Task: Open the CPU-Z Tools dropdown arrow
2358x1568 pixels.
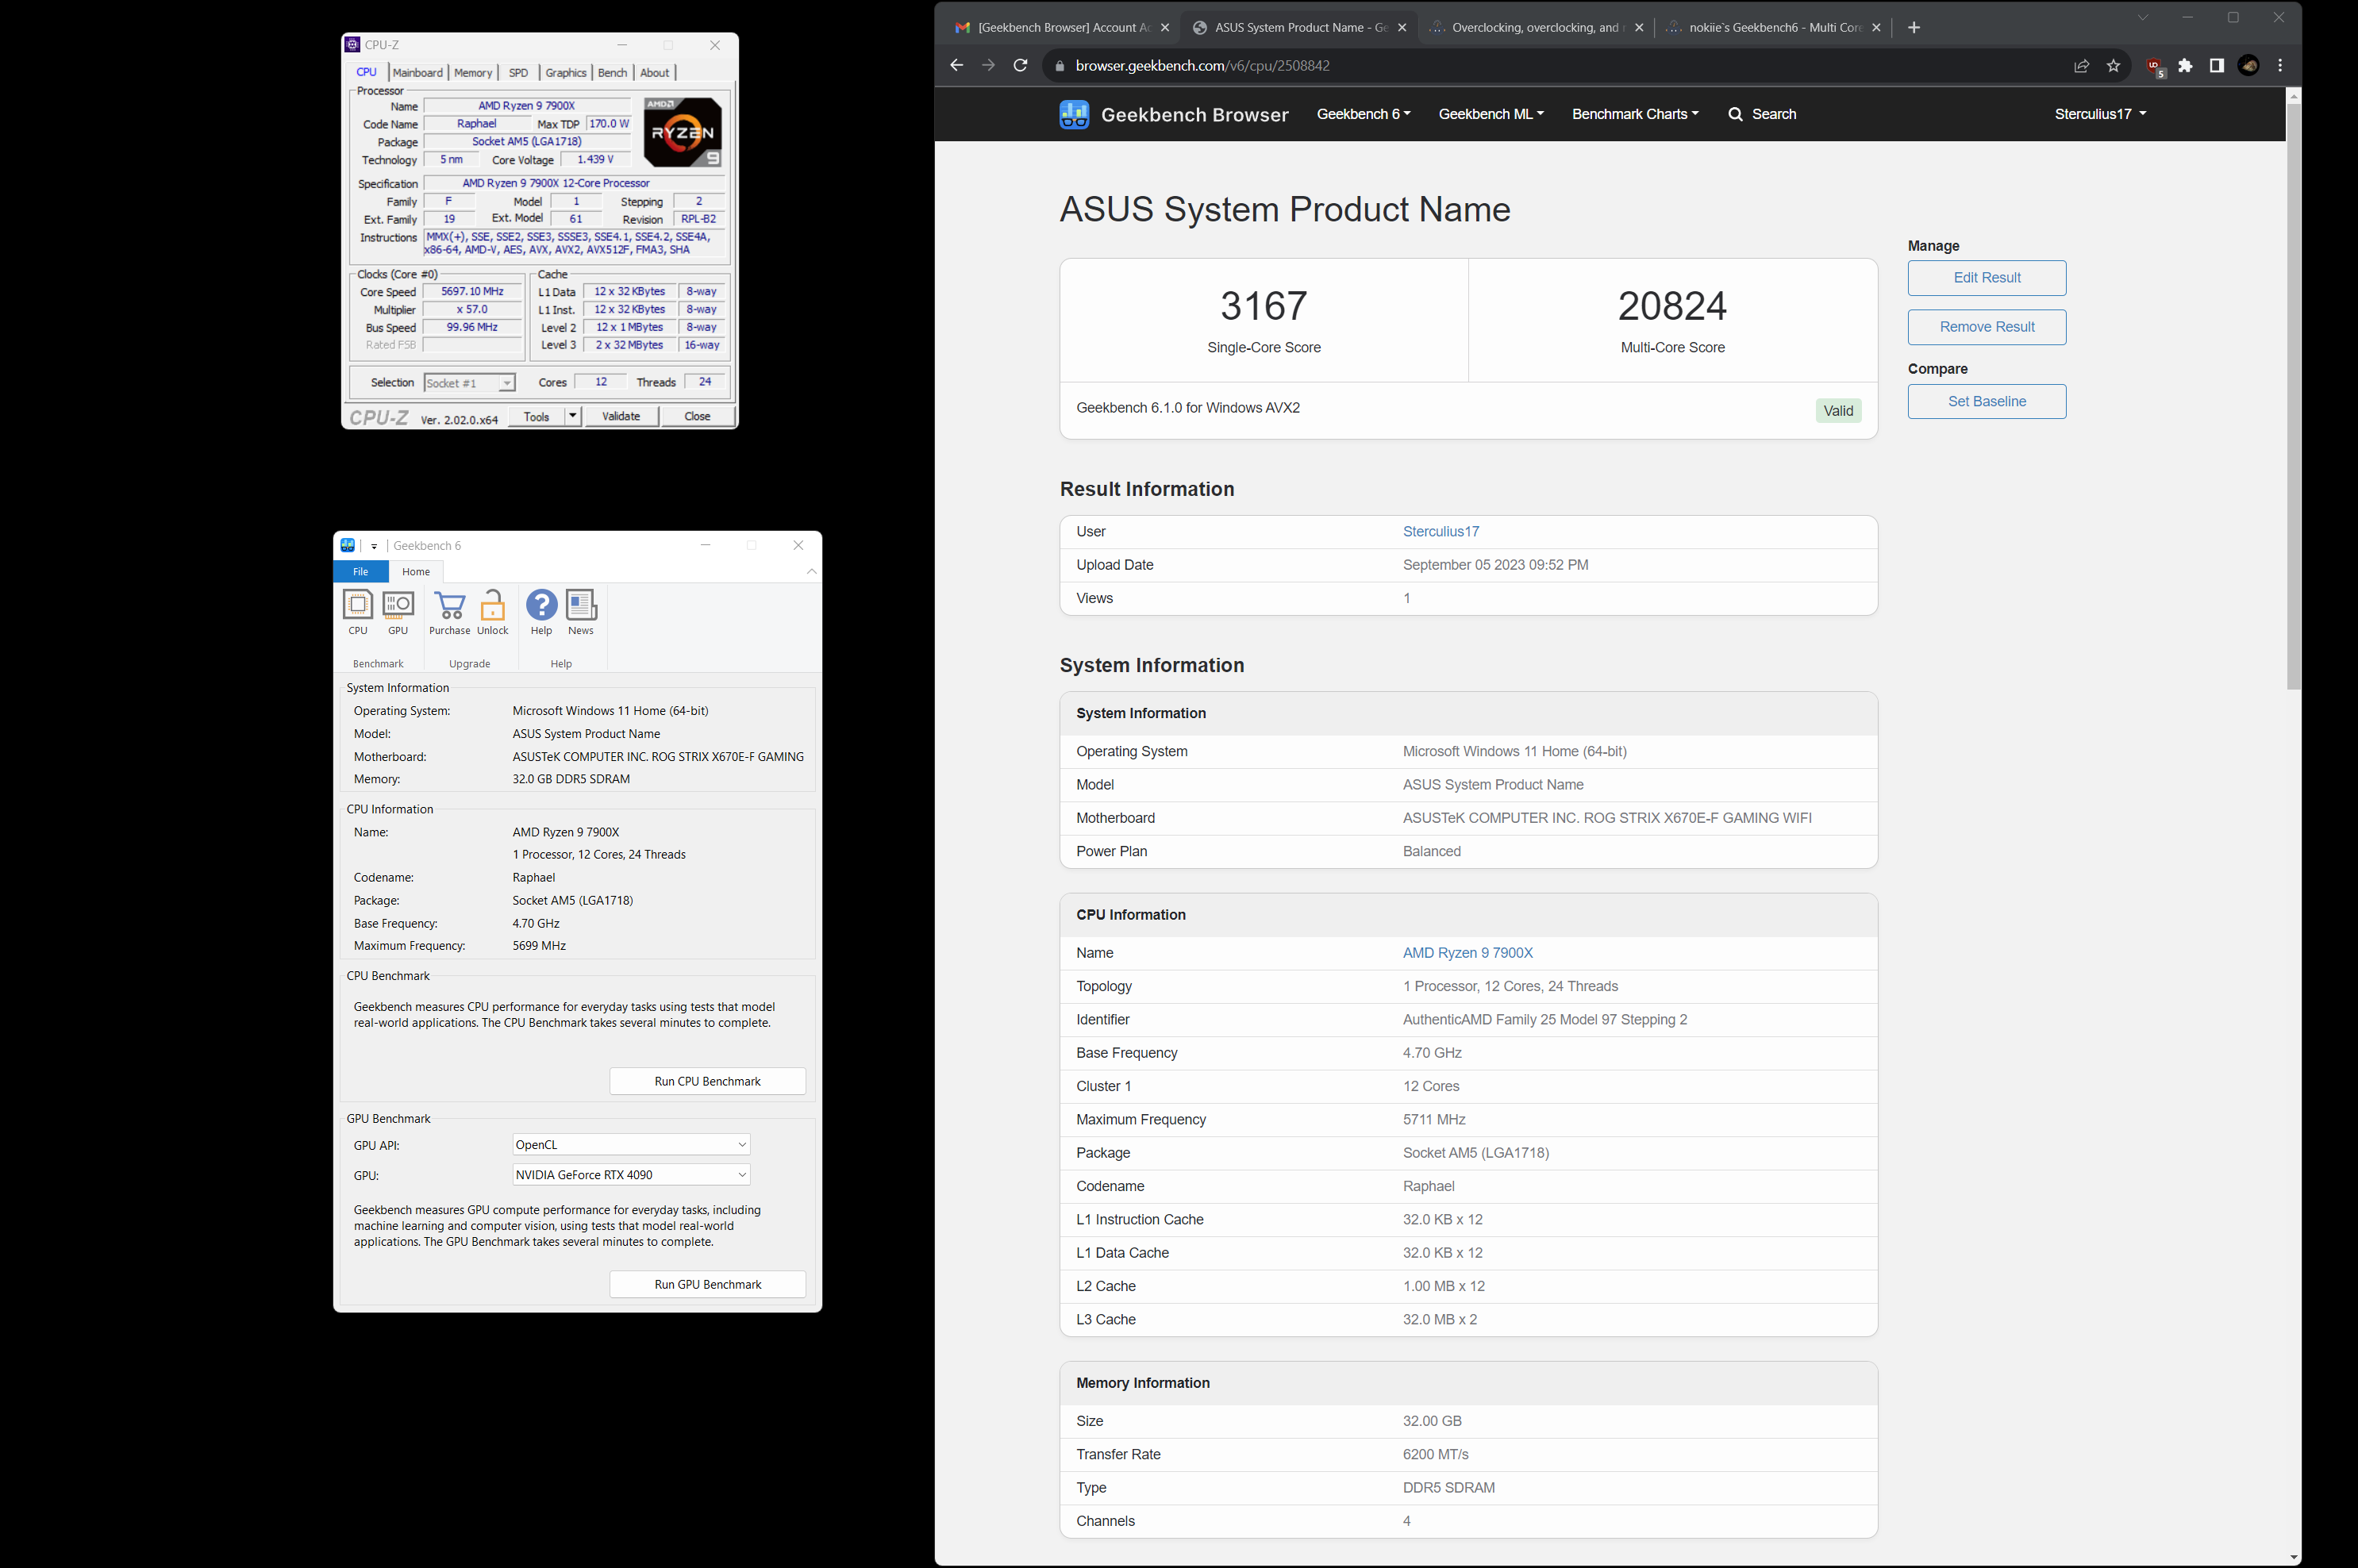Action: tap(572, 416)
